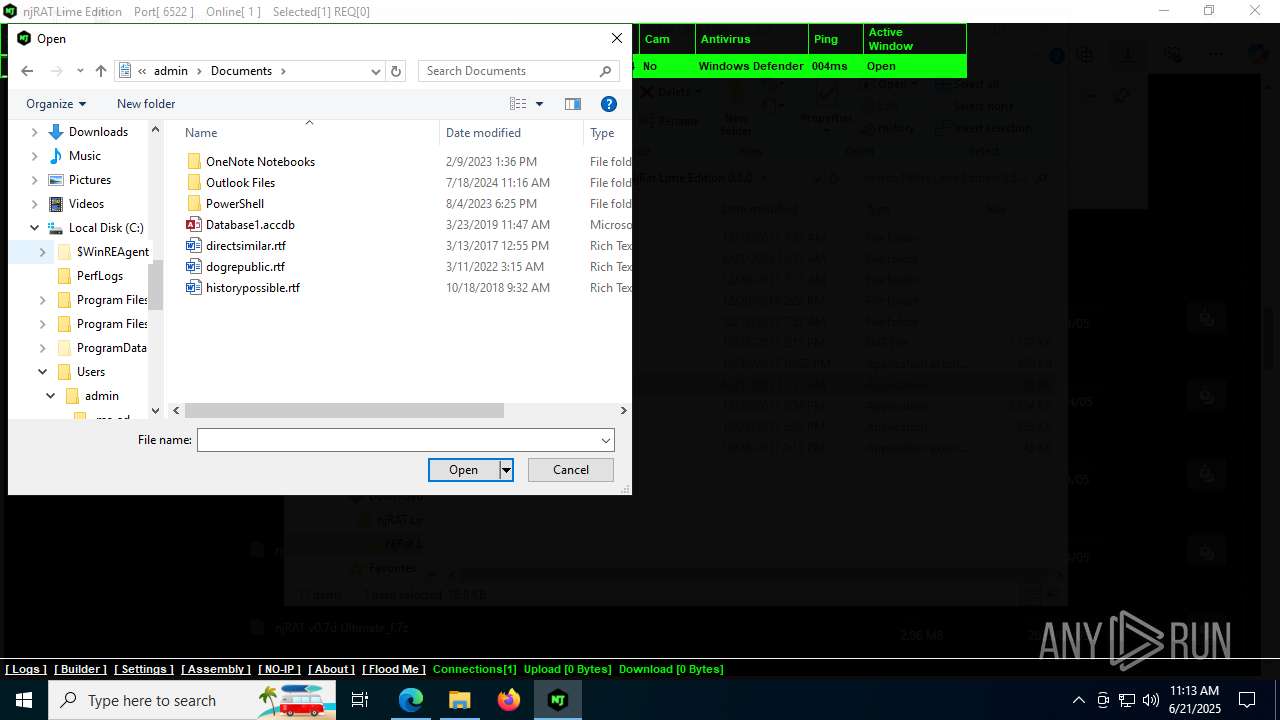The image size is (1280, 720).
Task: Open the njRAT Logs menu
Action: click(26, 669)
